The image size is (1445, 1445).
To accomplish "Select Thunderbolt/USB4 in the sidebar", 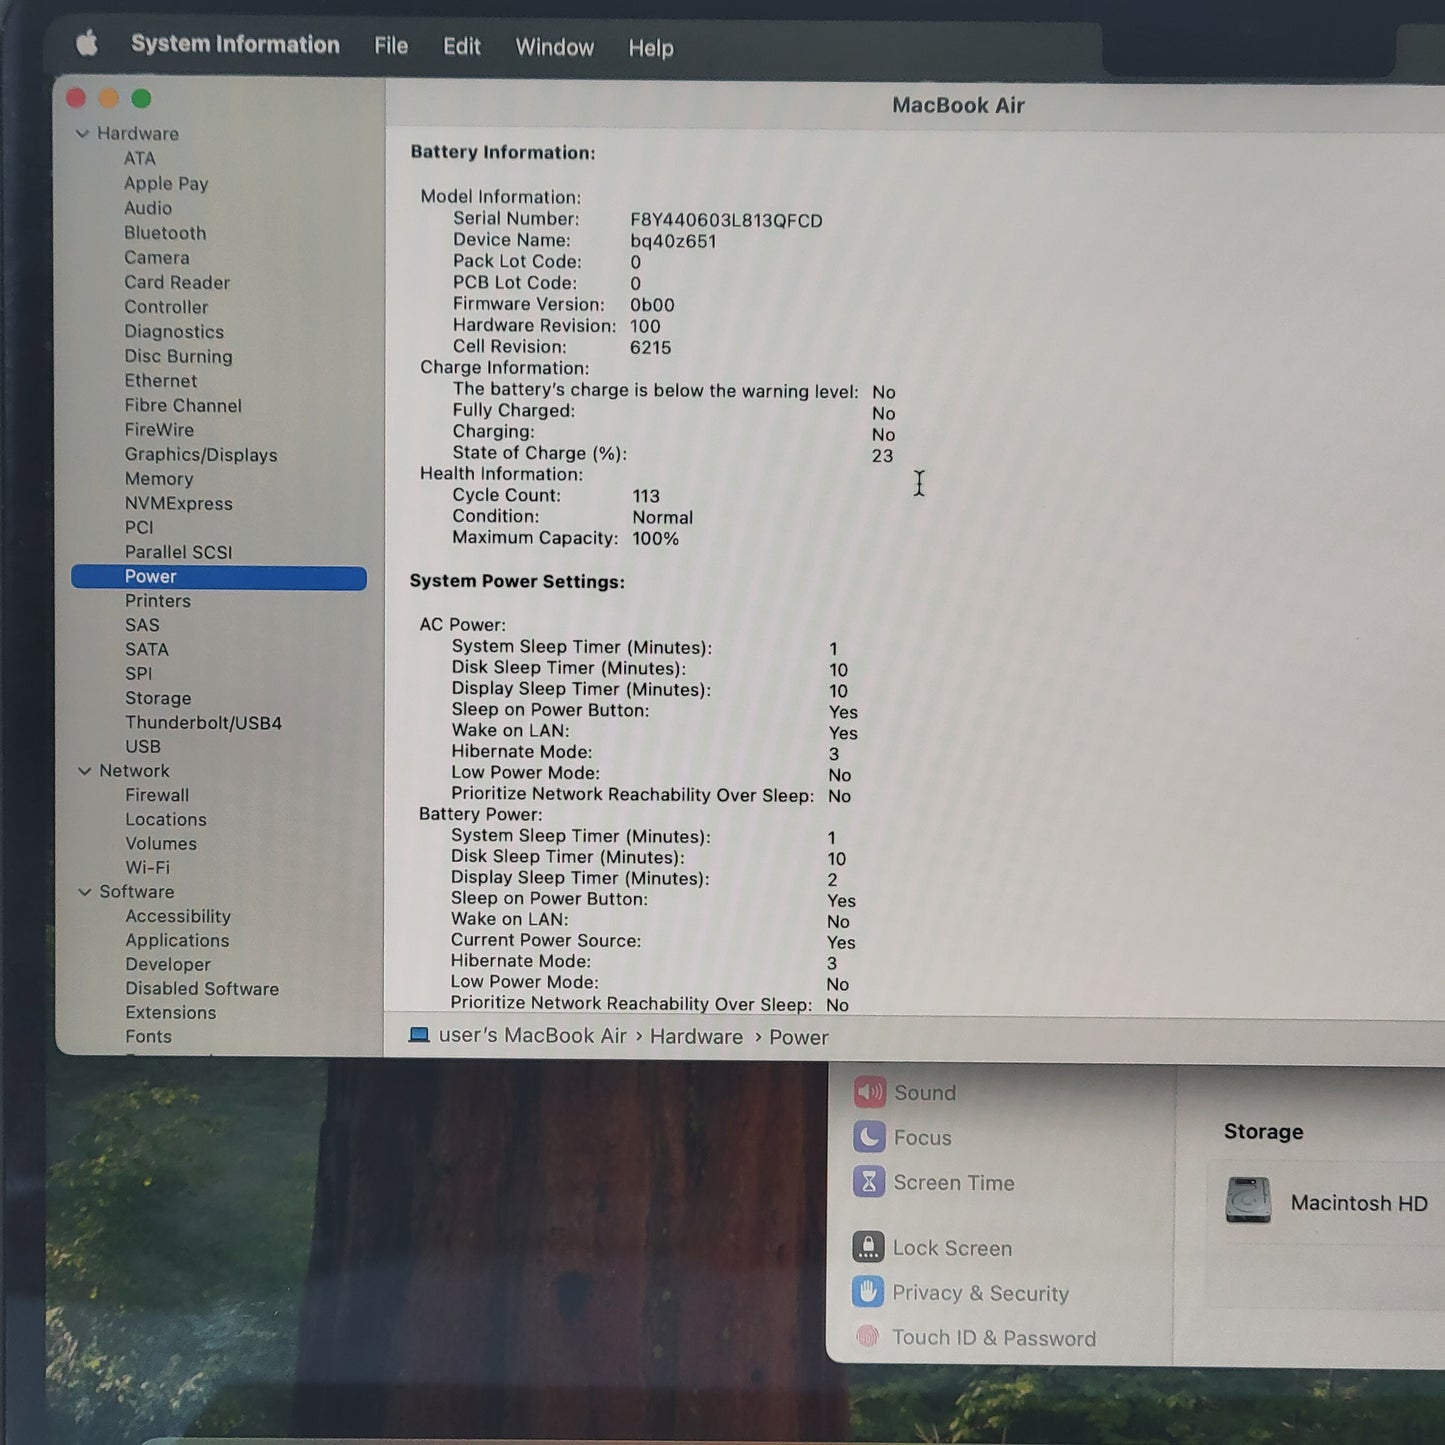I will click(203, 722).
